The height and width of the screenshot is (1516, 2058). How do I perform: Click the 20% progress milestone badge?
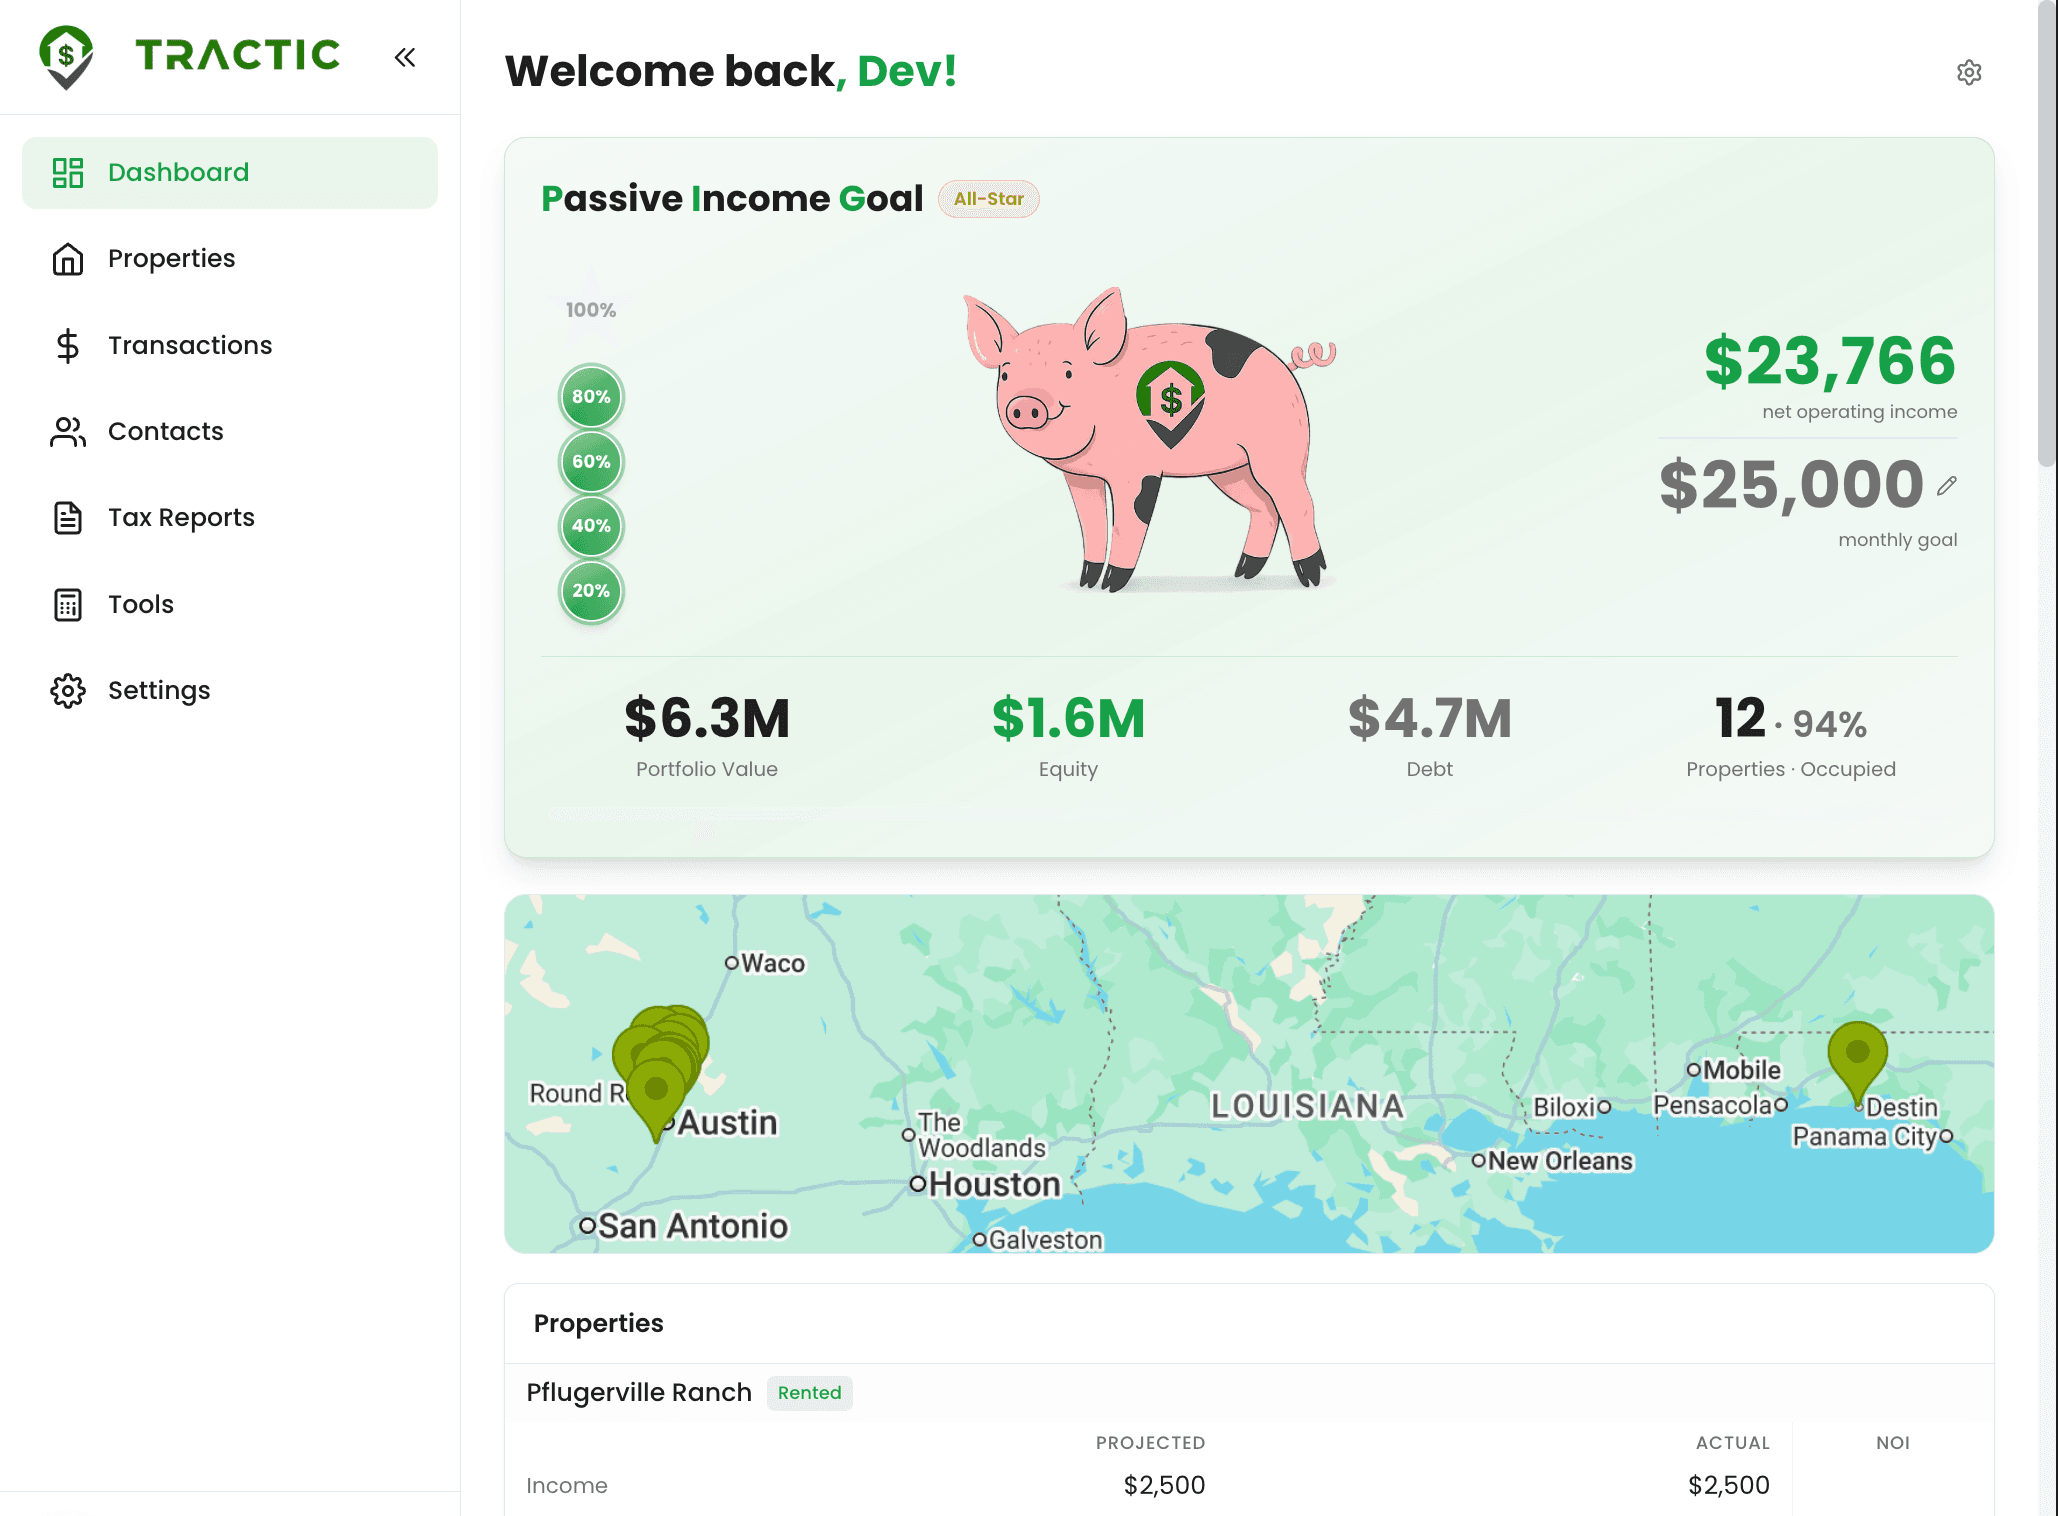coord(591,590)
